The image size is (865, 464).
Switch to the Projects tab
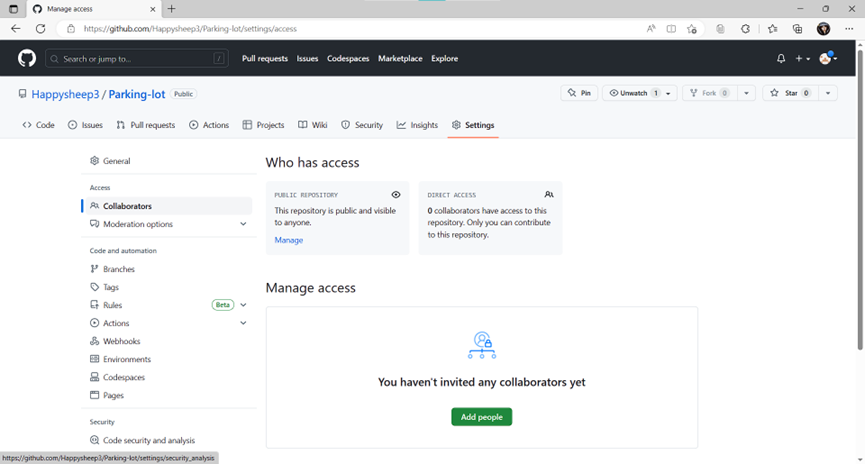pyautogui.click(x=264, y=125)
